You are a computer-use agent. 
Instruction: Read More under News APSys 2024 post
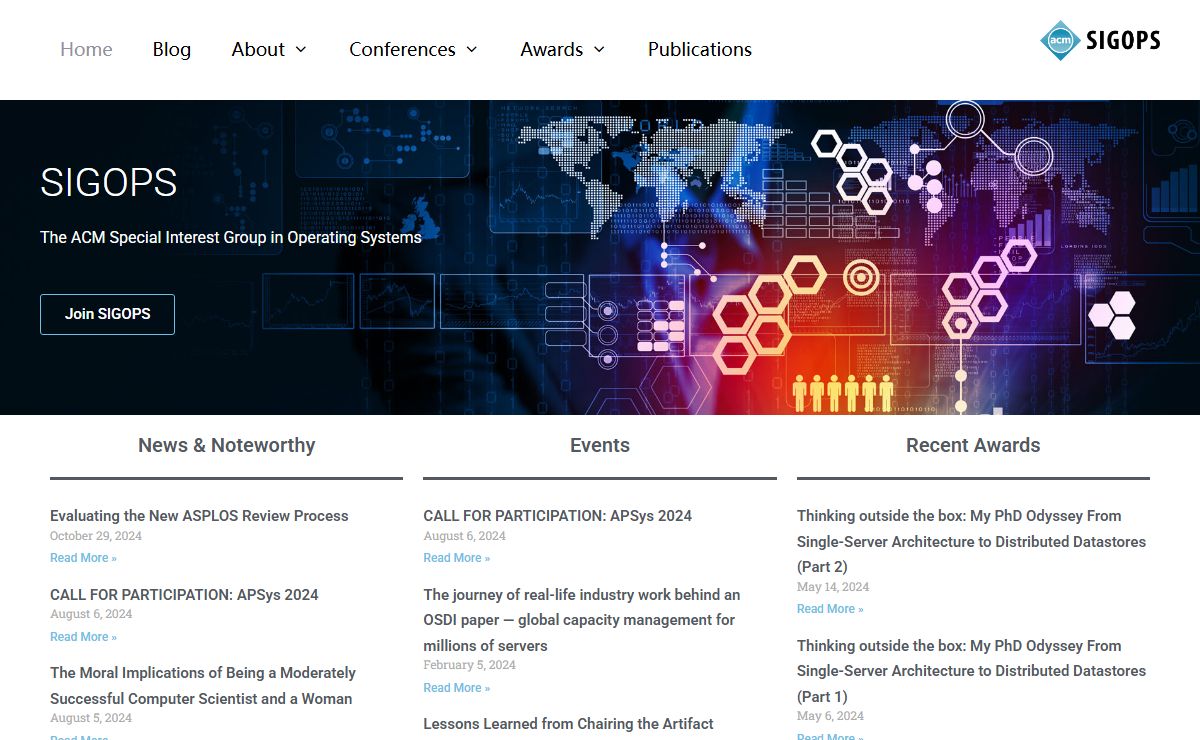click(x=83, y=637)
